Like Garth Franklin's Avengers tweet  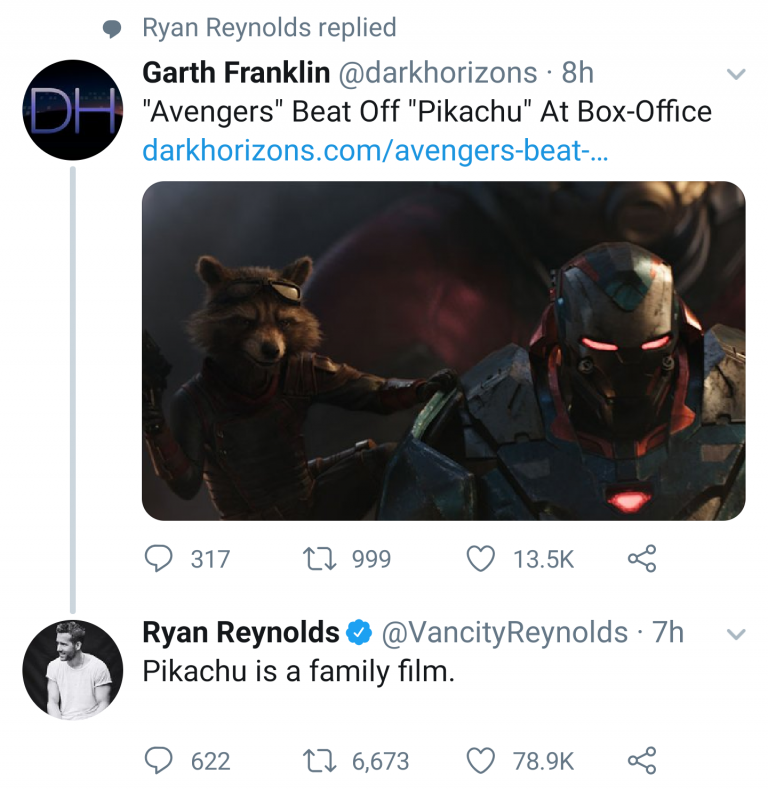(482, 559)
